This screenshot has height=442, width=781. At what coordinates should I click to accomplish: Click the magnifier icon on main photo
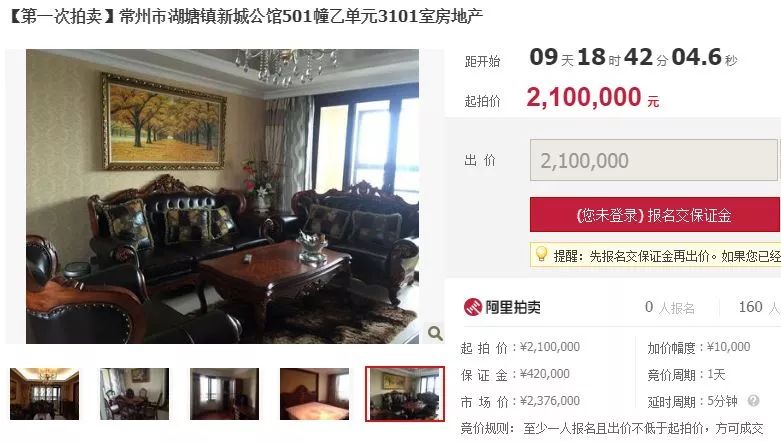(435, 333)
